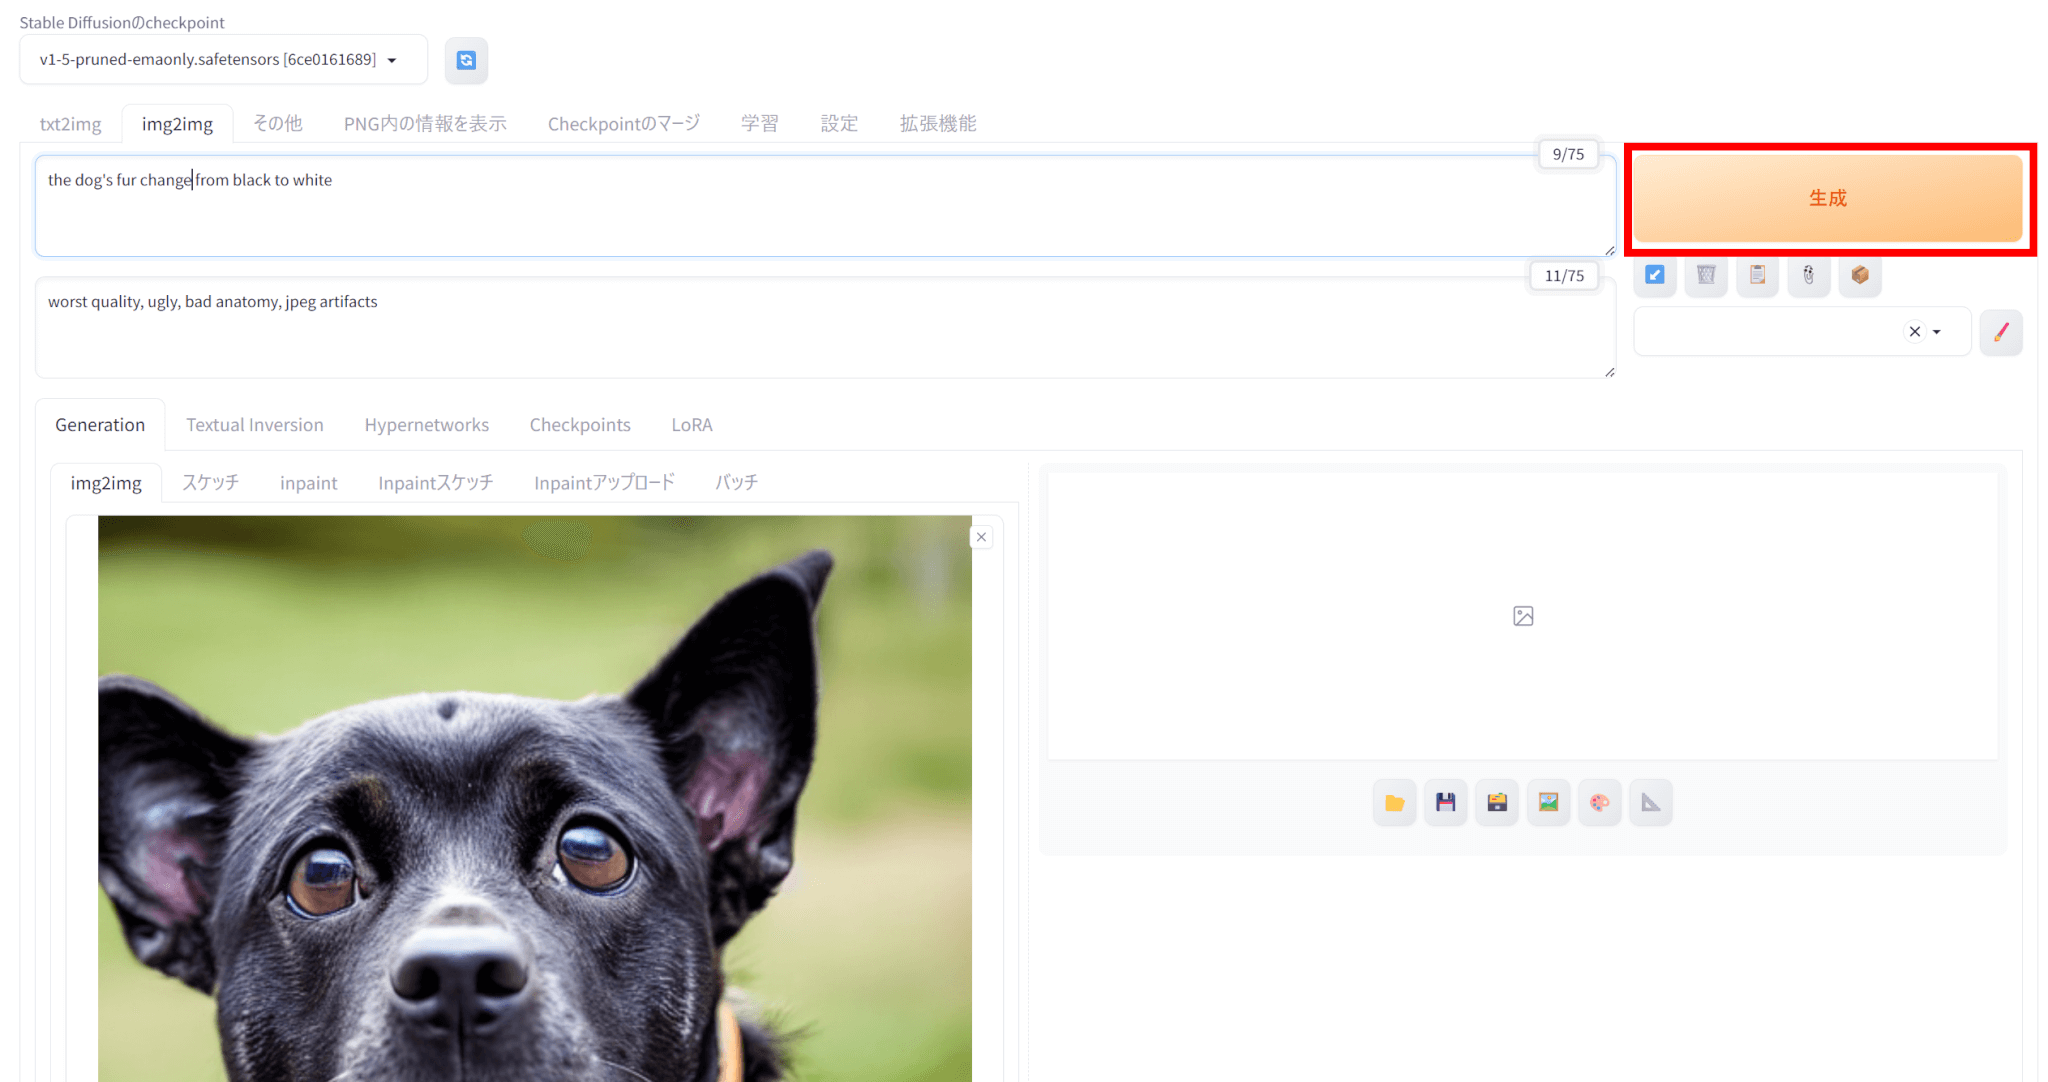Switch to the Checkpoints tab

tap(580, 425)
